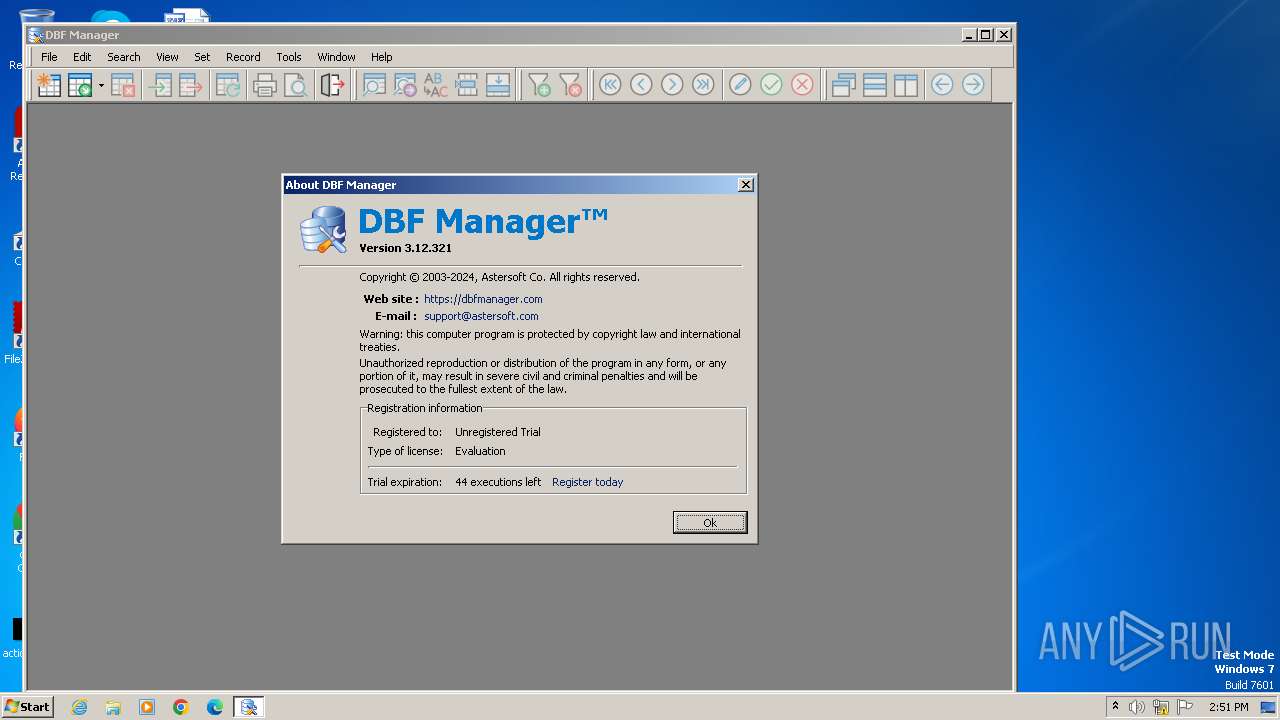Close the About DBF Manager dialog
The height and width of the screenshot is (720, 1280).
pos(745,185)
